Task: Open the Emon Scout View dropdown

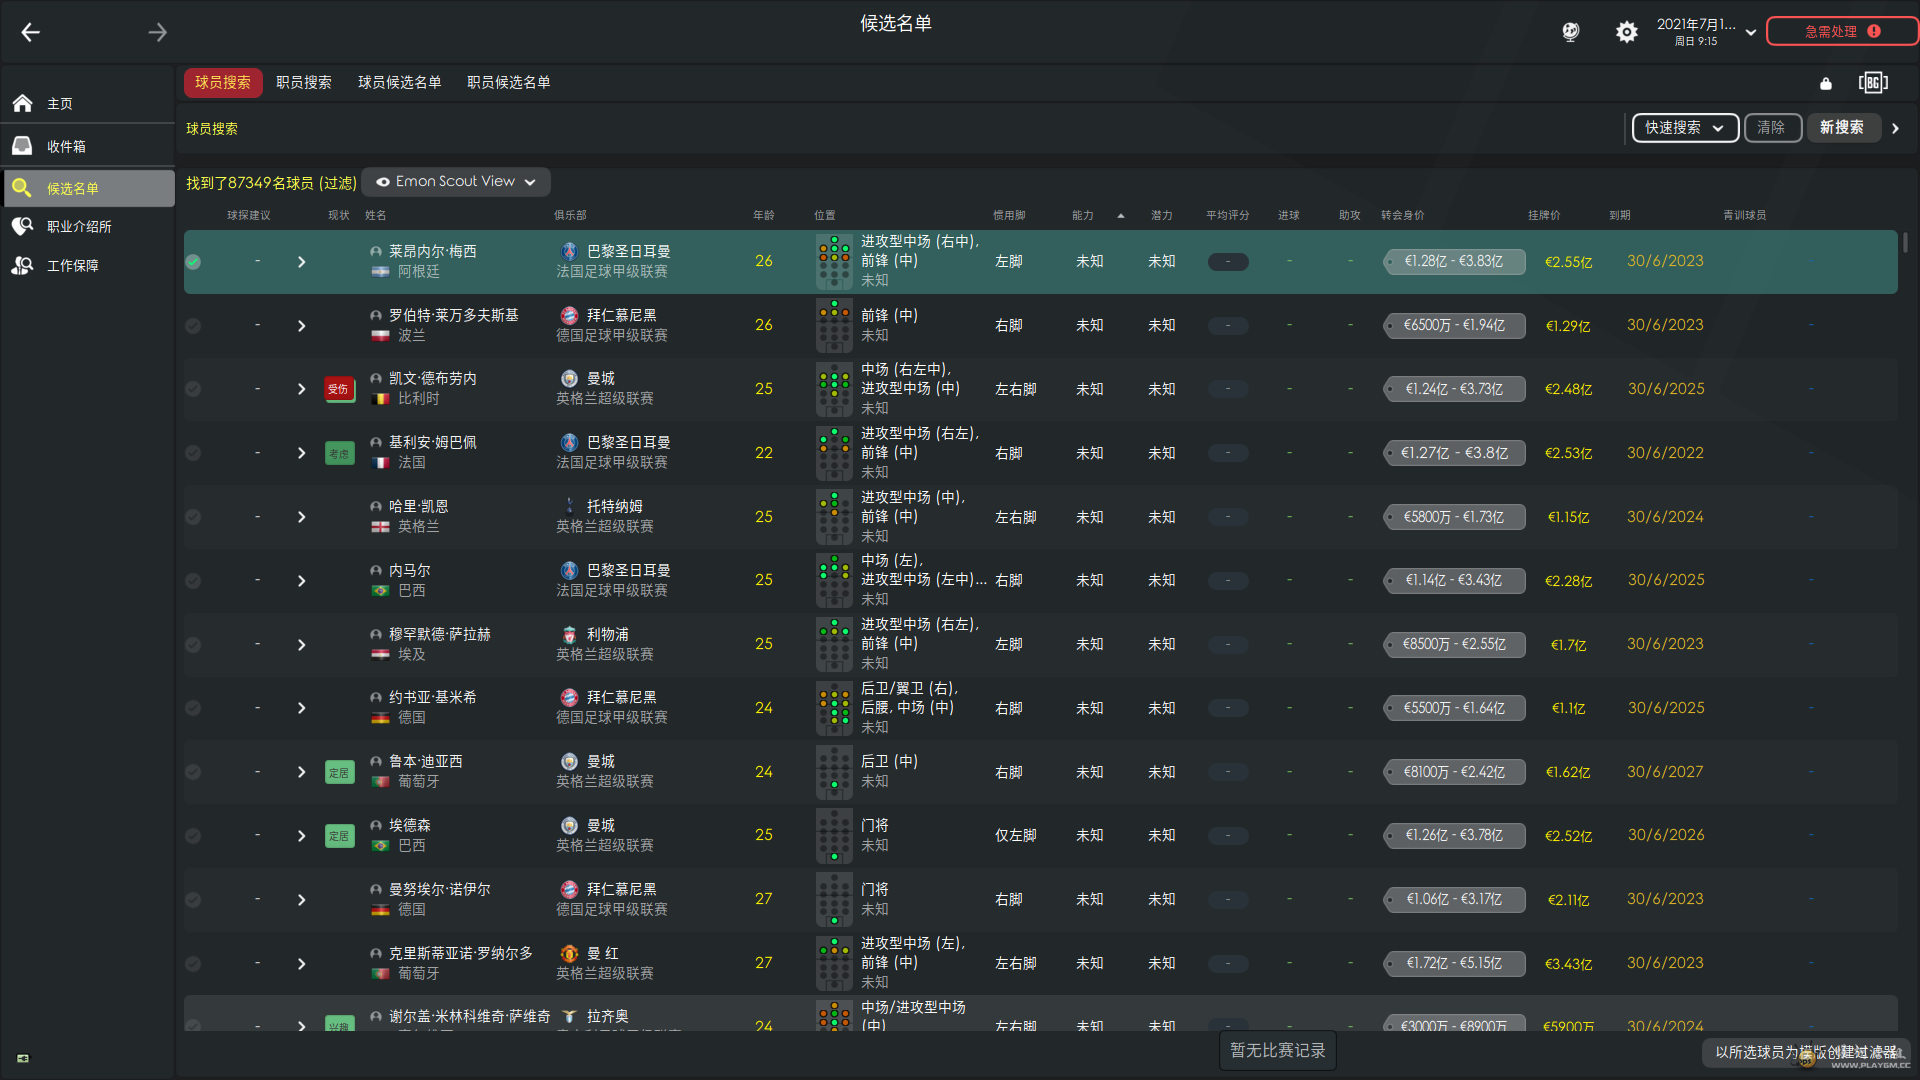Action: pos(456,182)
